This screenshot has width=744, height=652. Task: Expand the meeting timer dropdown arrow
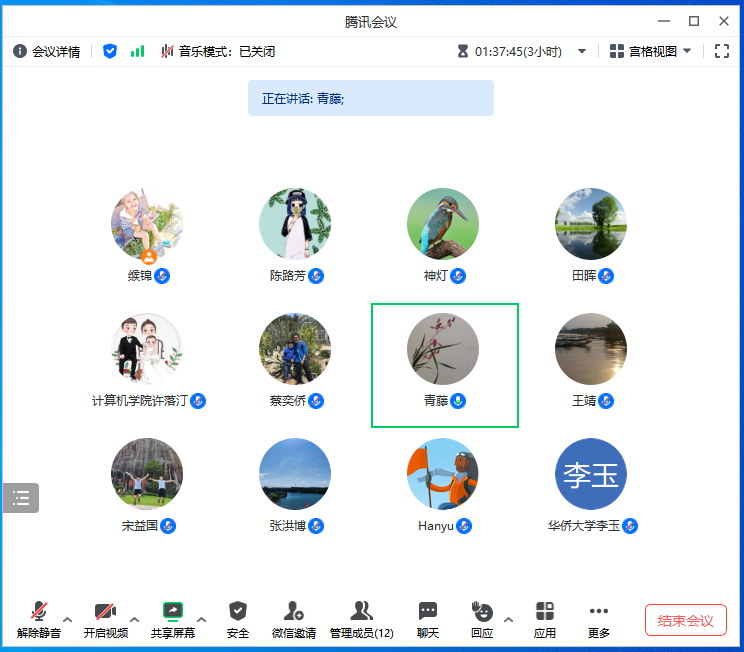coord(582,51)
